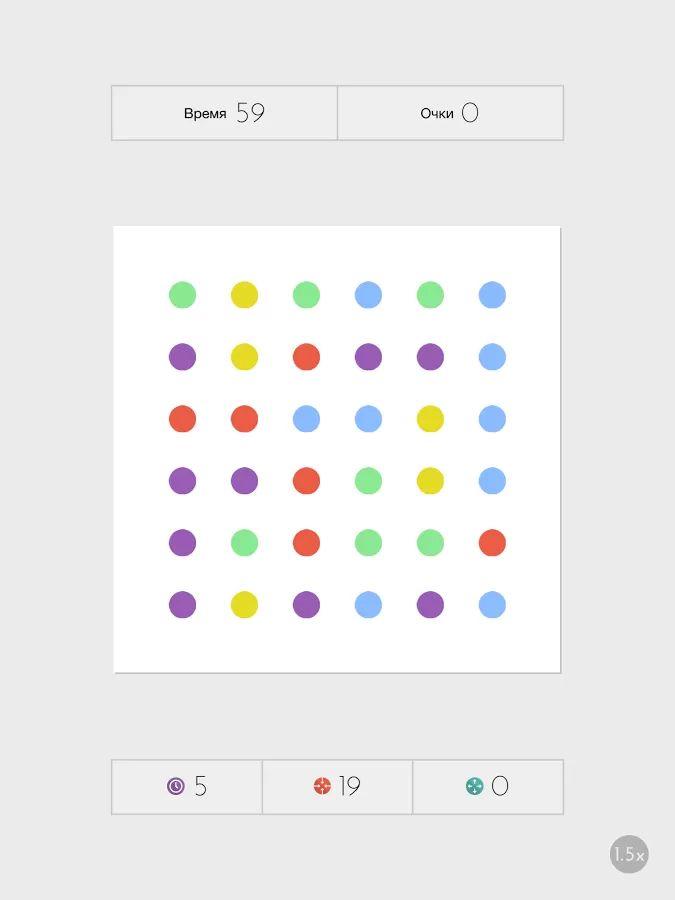Screen dimensions: 675x900
Task: Tap the green dot in the leftmost fifth-row pair beside purple
Action: [x=245, y=543]
